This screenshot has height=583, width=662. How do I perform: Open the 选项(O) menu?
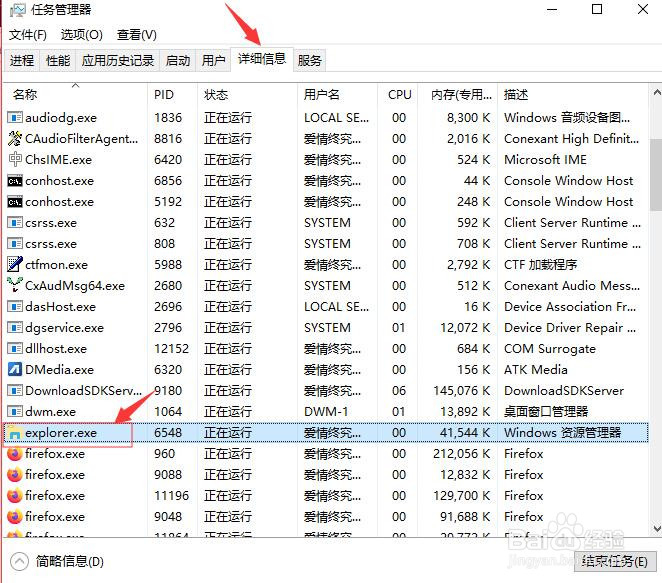point(82,35)
